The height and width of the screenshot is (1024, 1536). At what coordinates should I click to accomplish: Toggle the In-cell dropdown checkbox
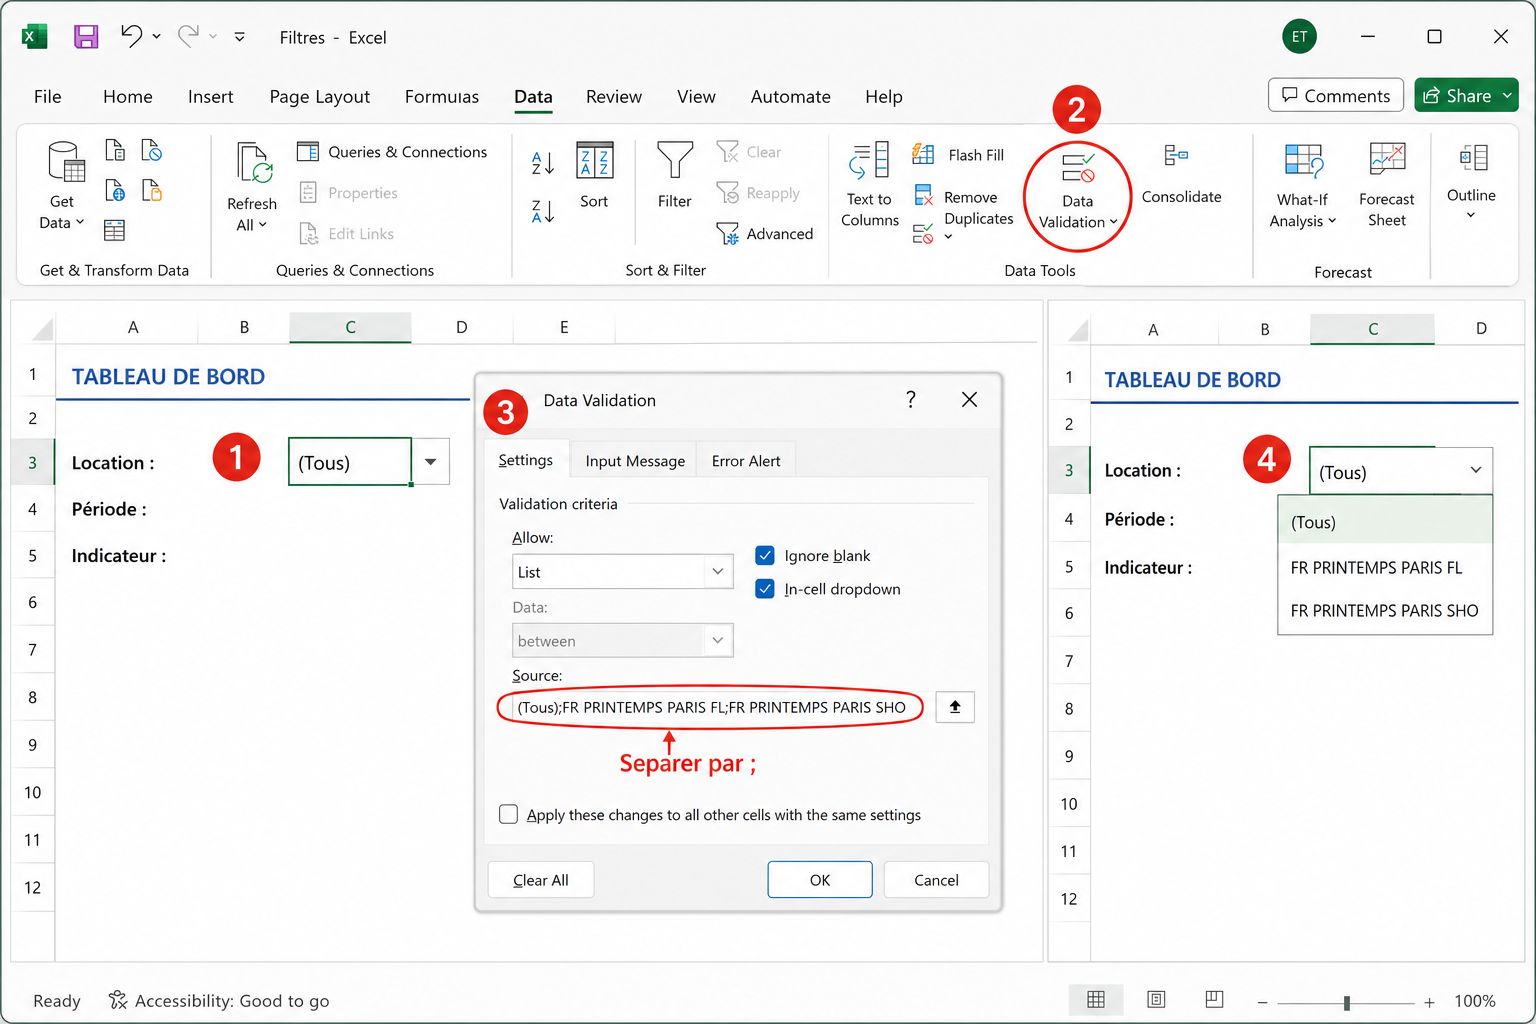(765, 589)
